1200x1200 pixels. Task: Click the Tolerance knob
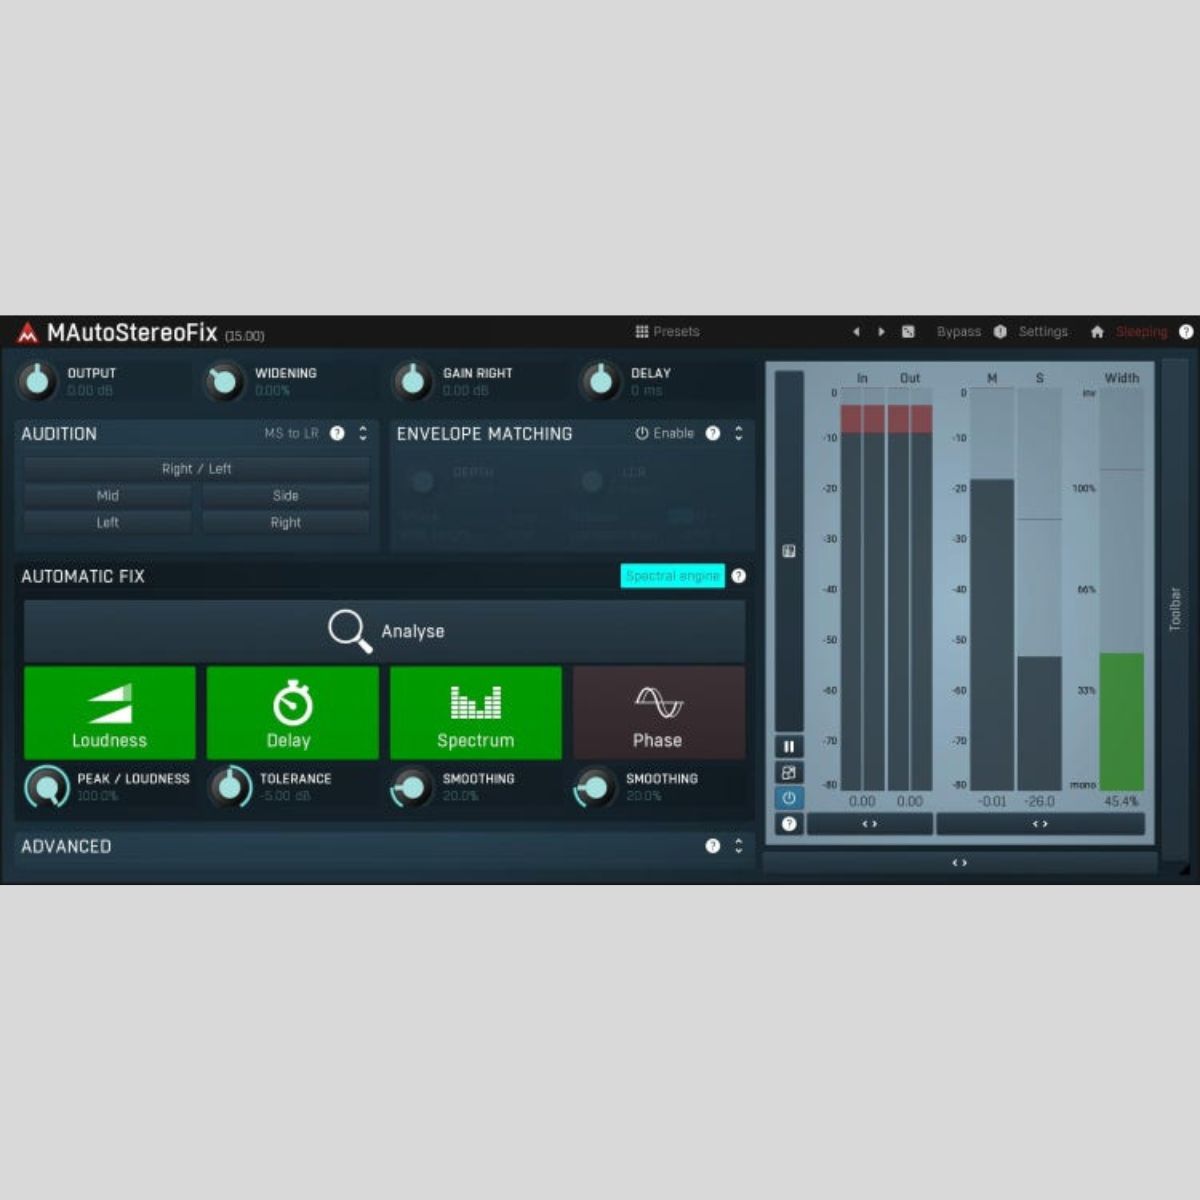click(230, 787)
